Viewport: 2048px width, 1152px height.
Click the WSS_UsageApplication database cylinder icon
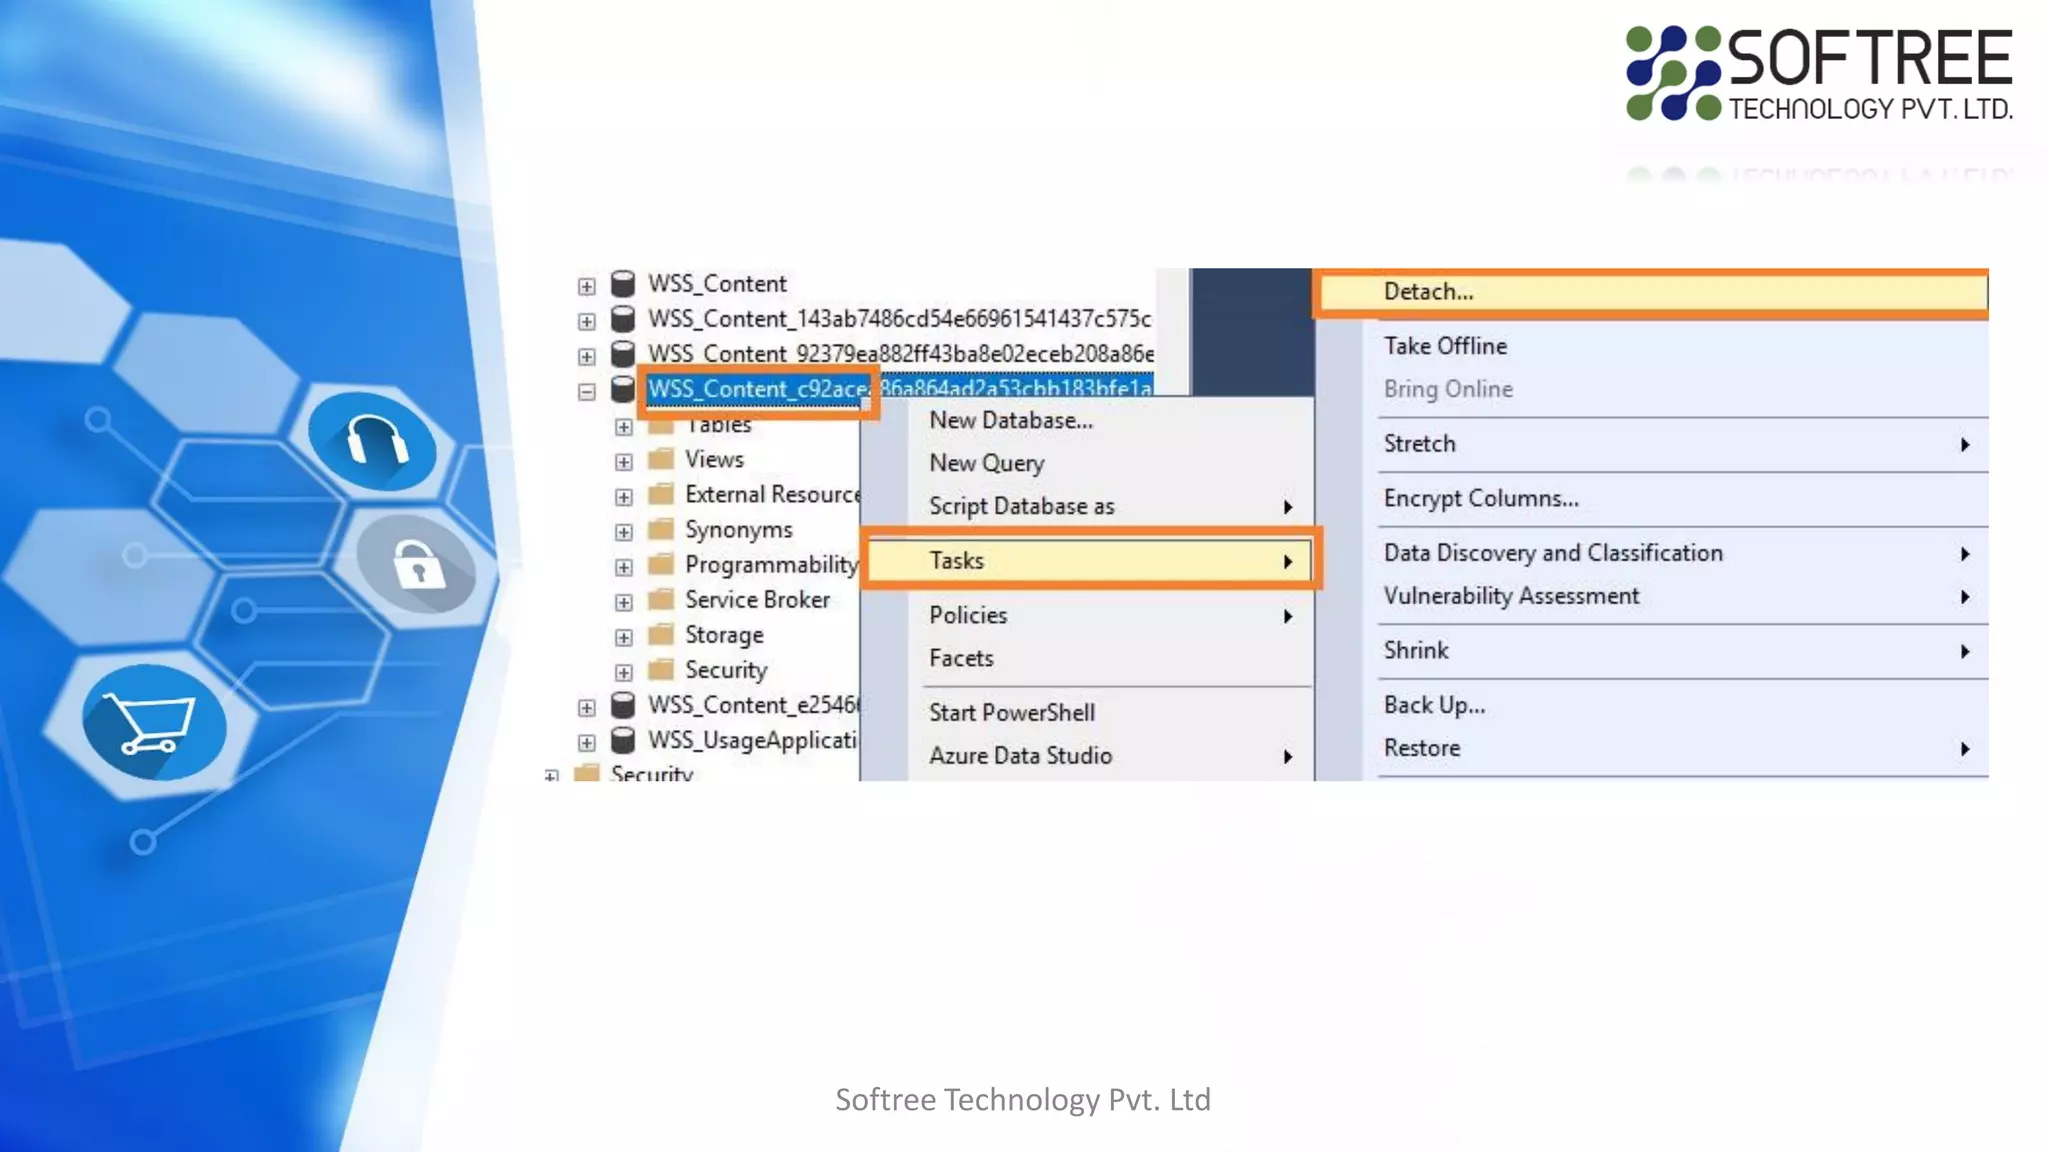coord(622,741)
